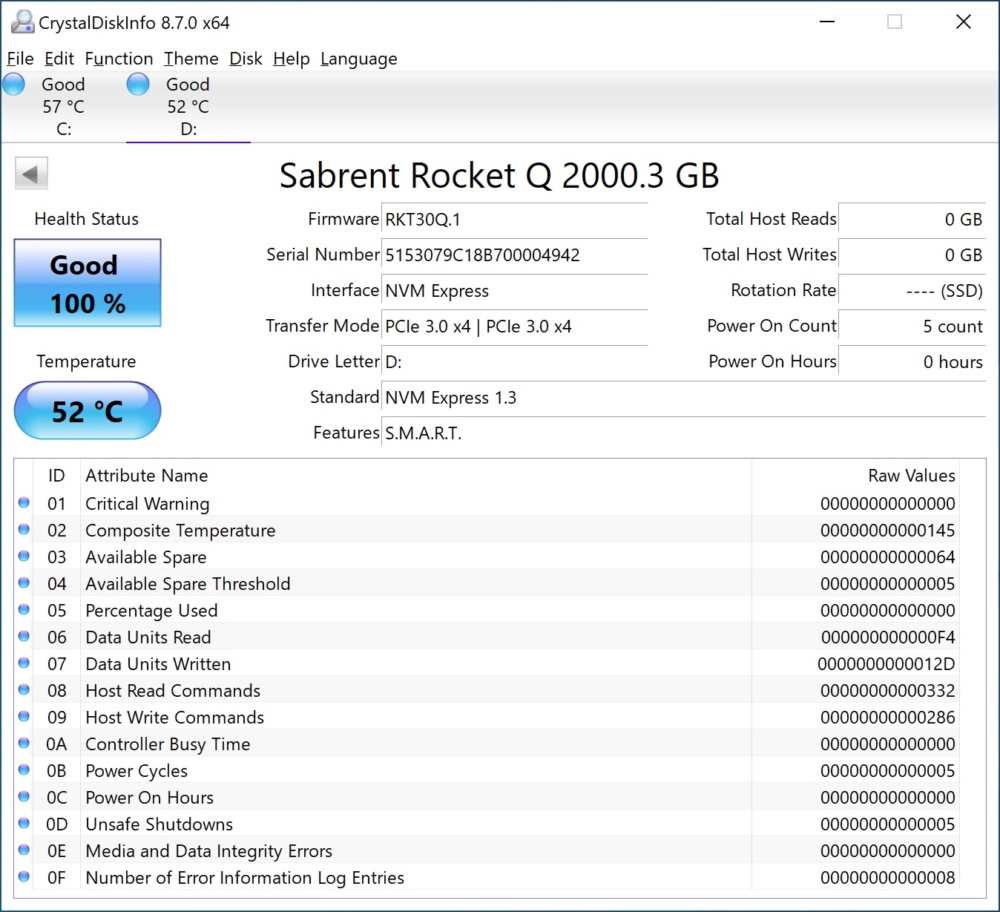This screenshot has width=1000, height=912.
Task: Click status dot for Power Cycles row
Action: tap(24, 770)
